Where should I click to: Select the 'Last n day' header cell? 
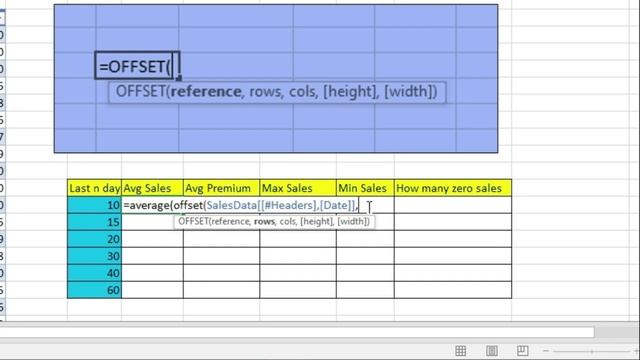pos(94,188)
